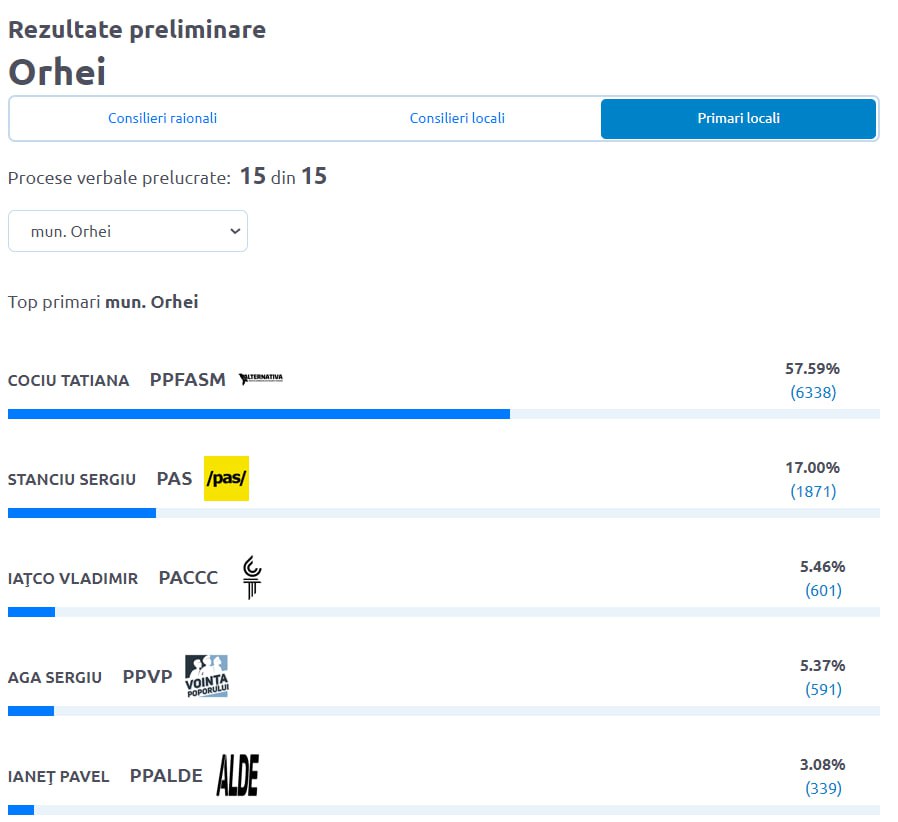The width and height of the screenshot is (898, 822).
Task: Click the chevron arrow in locality selector
Action: 235,231
